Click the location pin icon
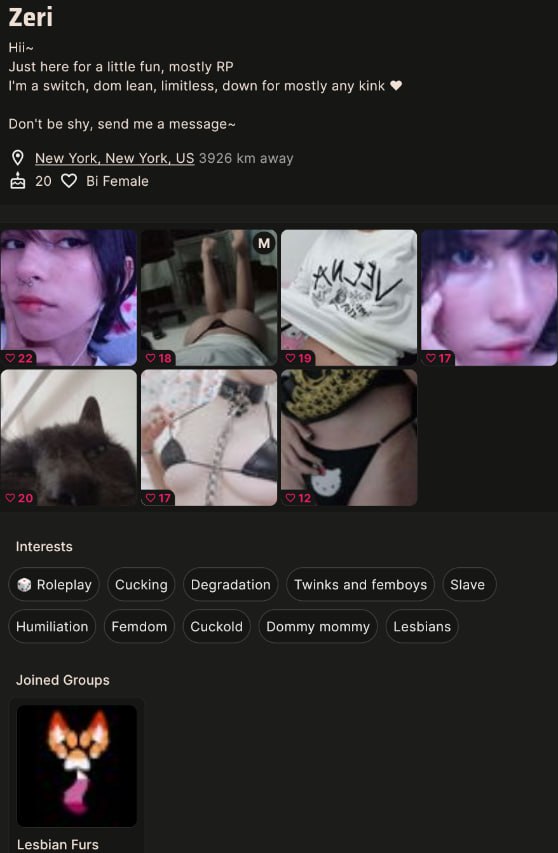Viewport: 558px width, 853px height. 18,158
